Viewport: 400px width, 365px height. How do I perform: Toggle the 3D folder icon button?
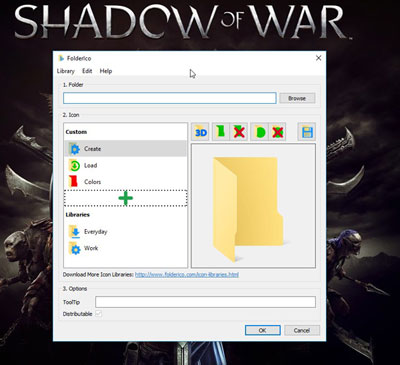(201, 132)
